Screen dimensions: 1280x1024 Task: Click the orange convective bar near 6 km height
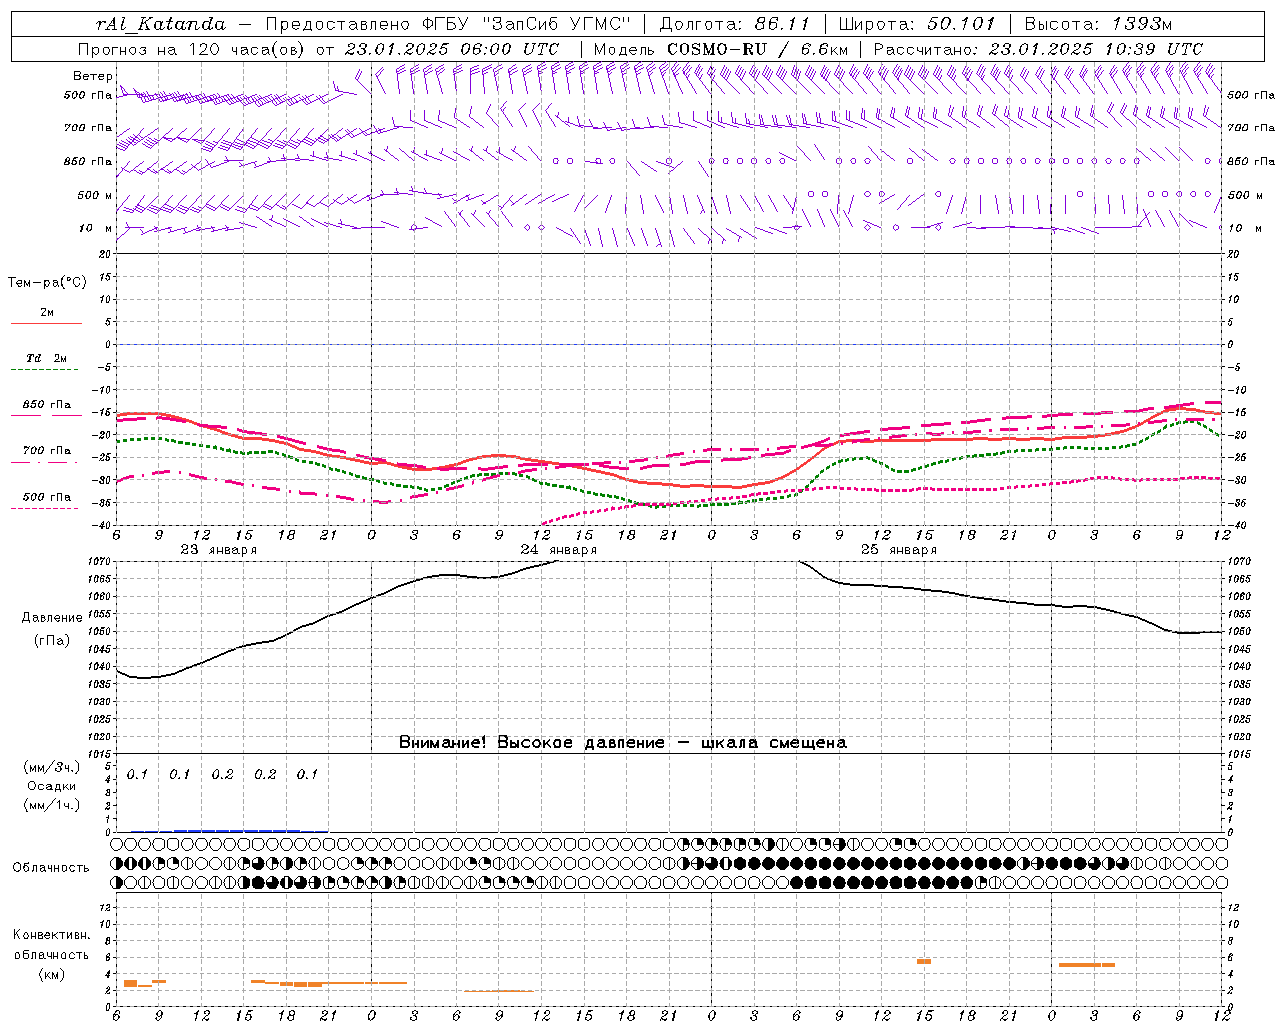coord(924,961)
